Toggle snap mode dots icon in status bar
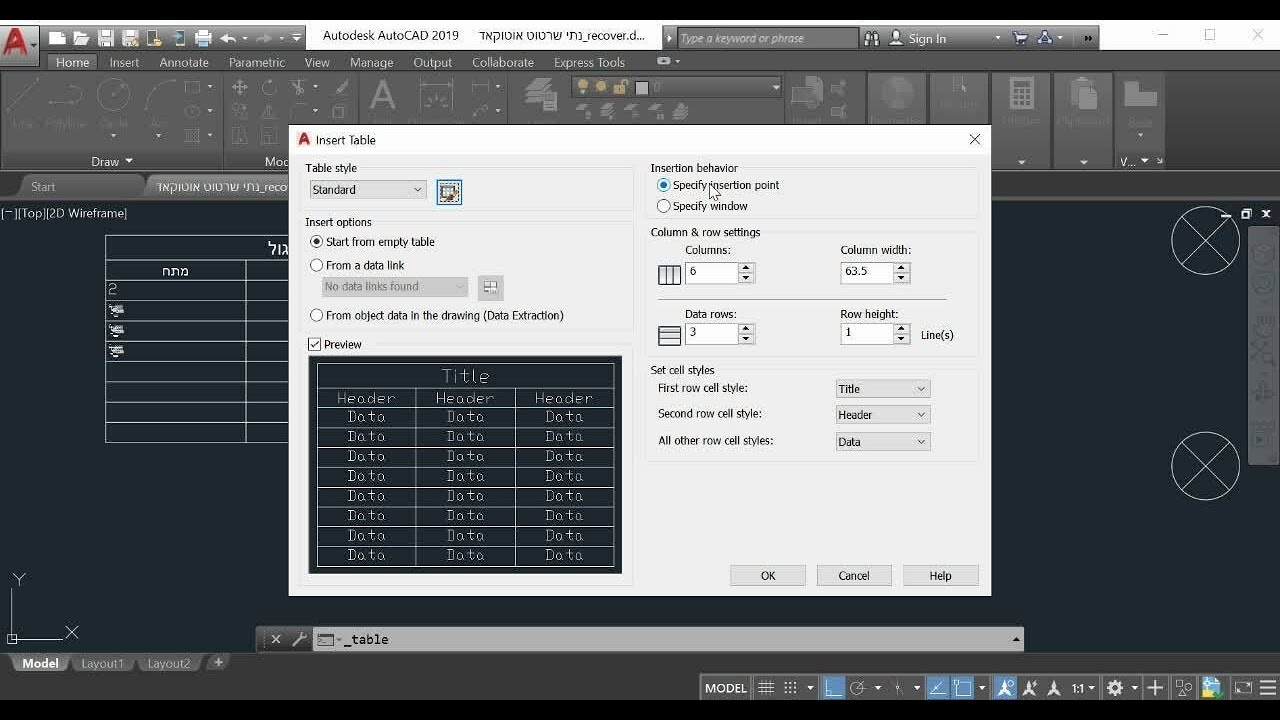This screenshot has height=720, width=1280. point(790,688)
